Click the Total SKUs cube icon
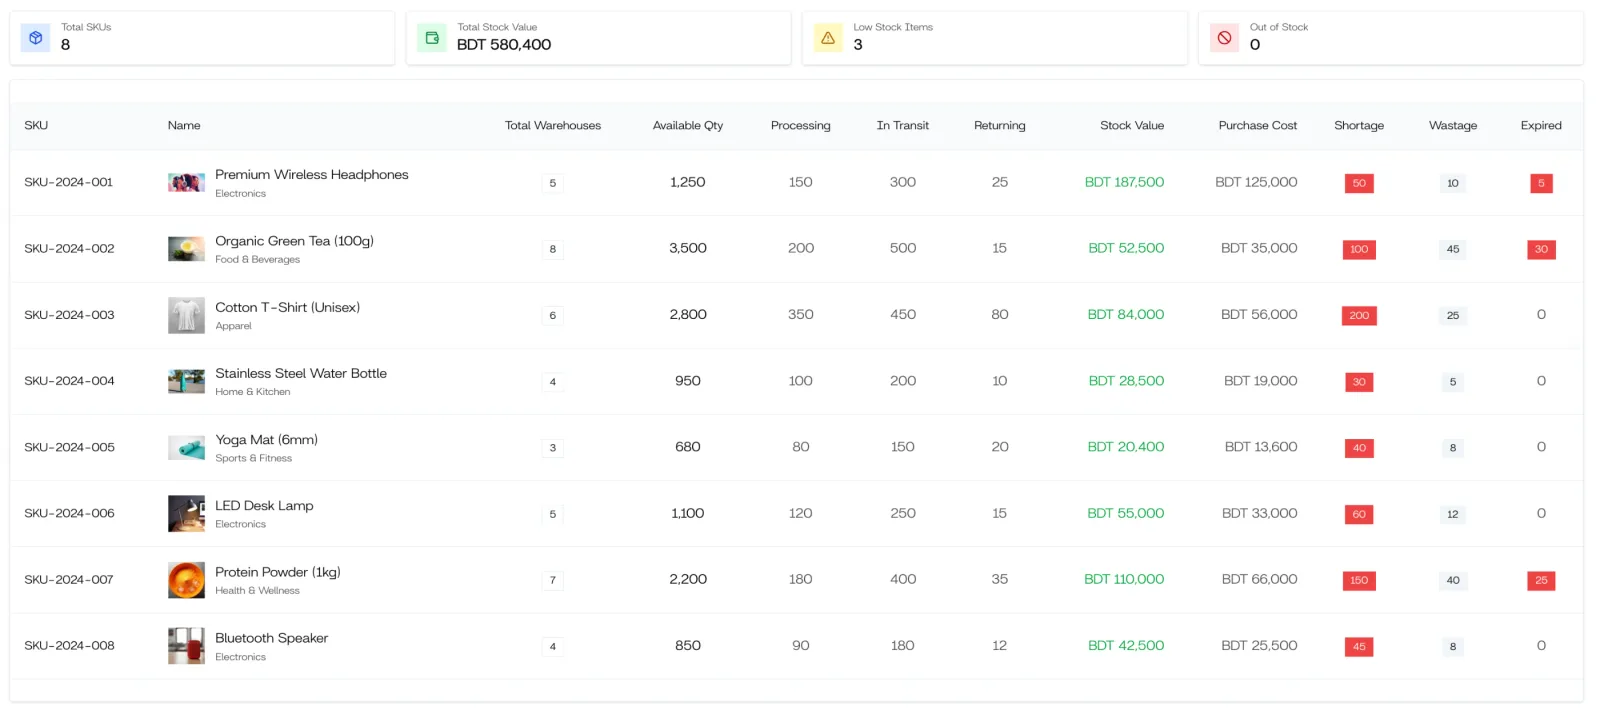This screenshot has height=718, width=1600. click(36, 38)
